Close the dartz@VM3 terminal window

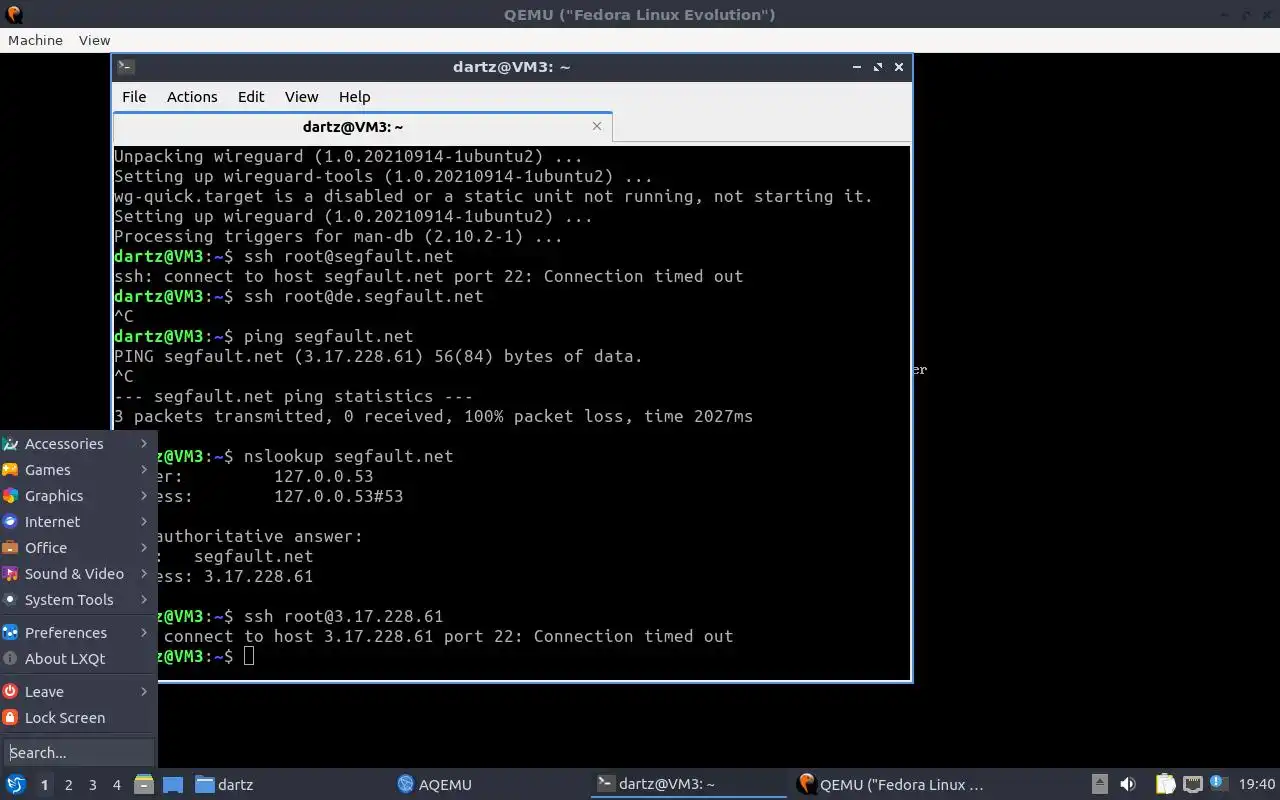click(899, 67)
